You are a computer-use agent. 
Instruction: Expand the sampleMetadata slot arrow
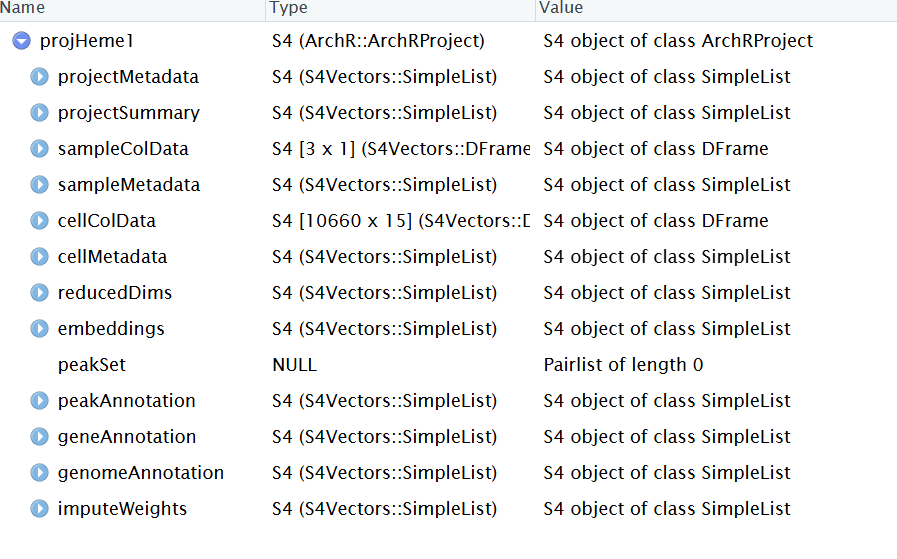39,185
